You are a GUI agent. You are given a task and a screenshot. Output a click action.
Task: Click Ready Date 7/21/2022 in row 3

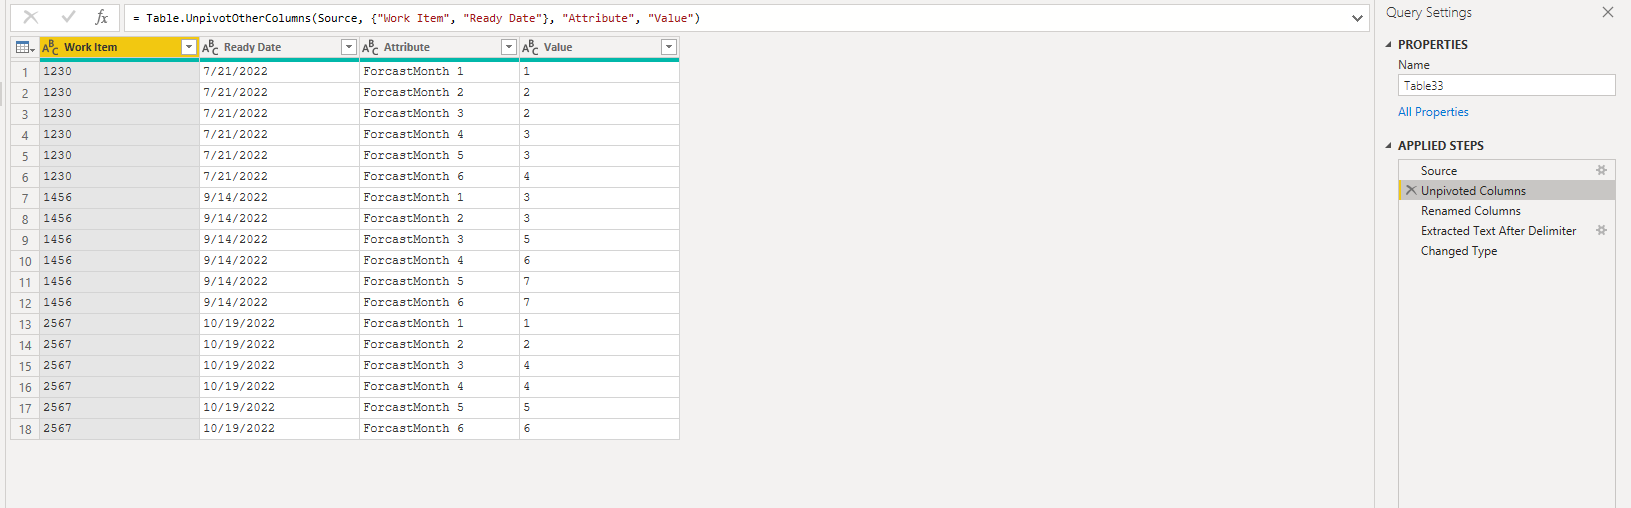click(279, 114)
